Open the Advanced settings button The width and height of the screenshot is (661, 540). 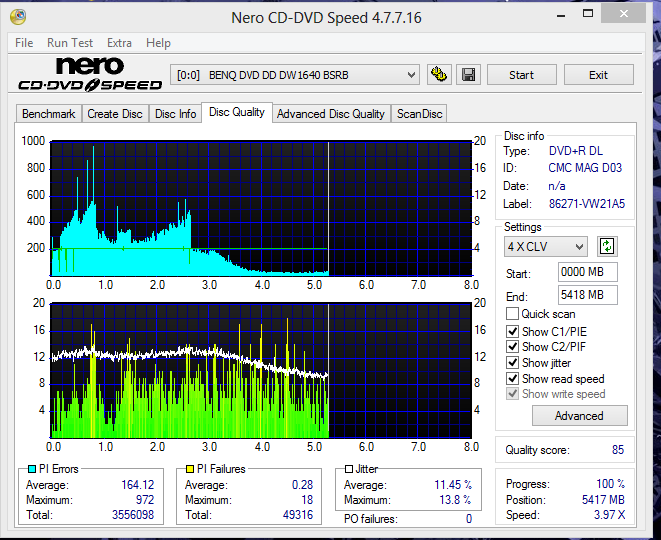pos(579,416)
